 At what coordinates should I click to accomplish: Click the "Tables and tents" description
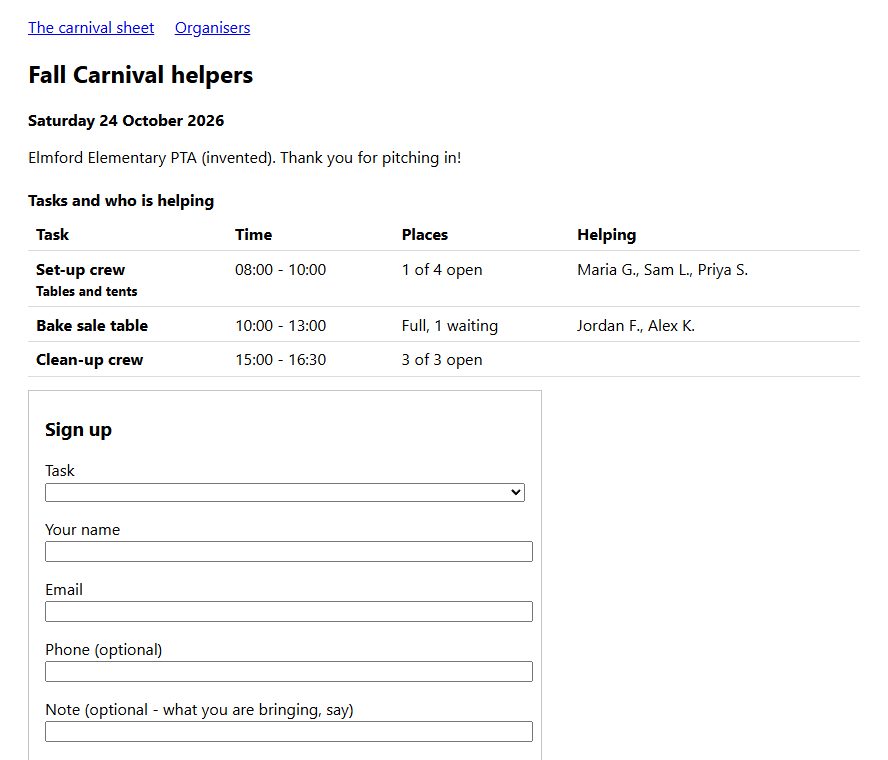(x=87, y=291)
